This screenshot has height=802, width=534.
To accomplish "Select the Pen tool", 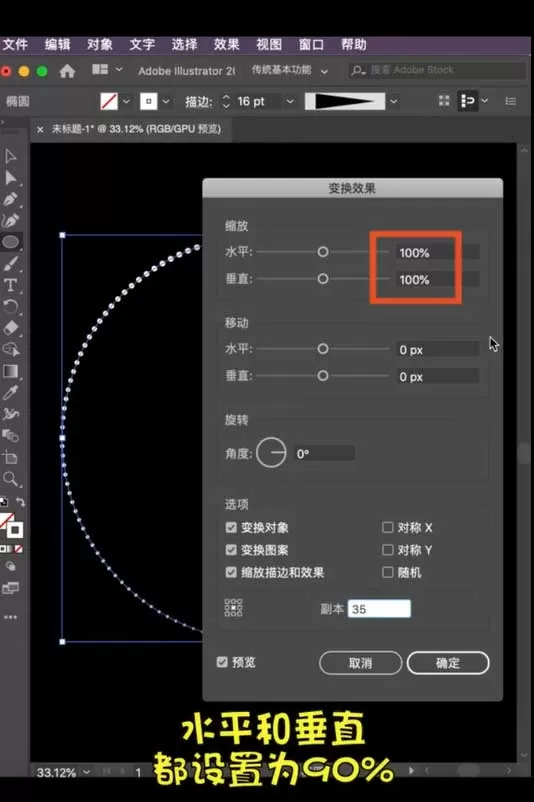I will point(10,199).
